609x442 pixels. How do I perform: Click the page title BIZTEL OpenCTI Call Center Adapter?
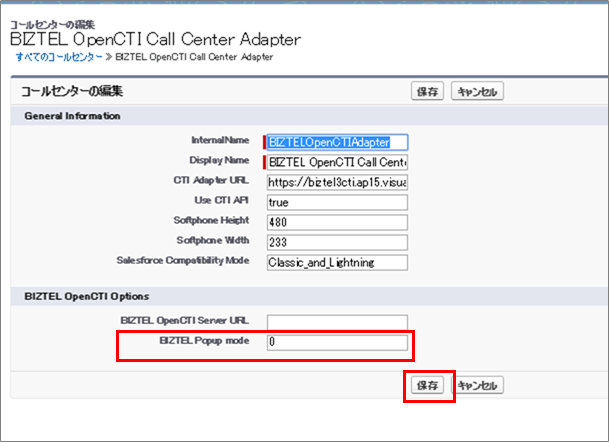tap(155, 39)
